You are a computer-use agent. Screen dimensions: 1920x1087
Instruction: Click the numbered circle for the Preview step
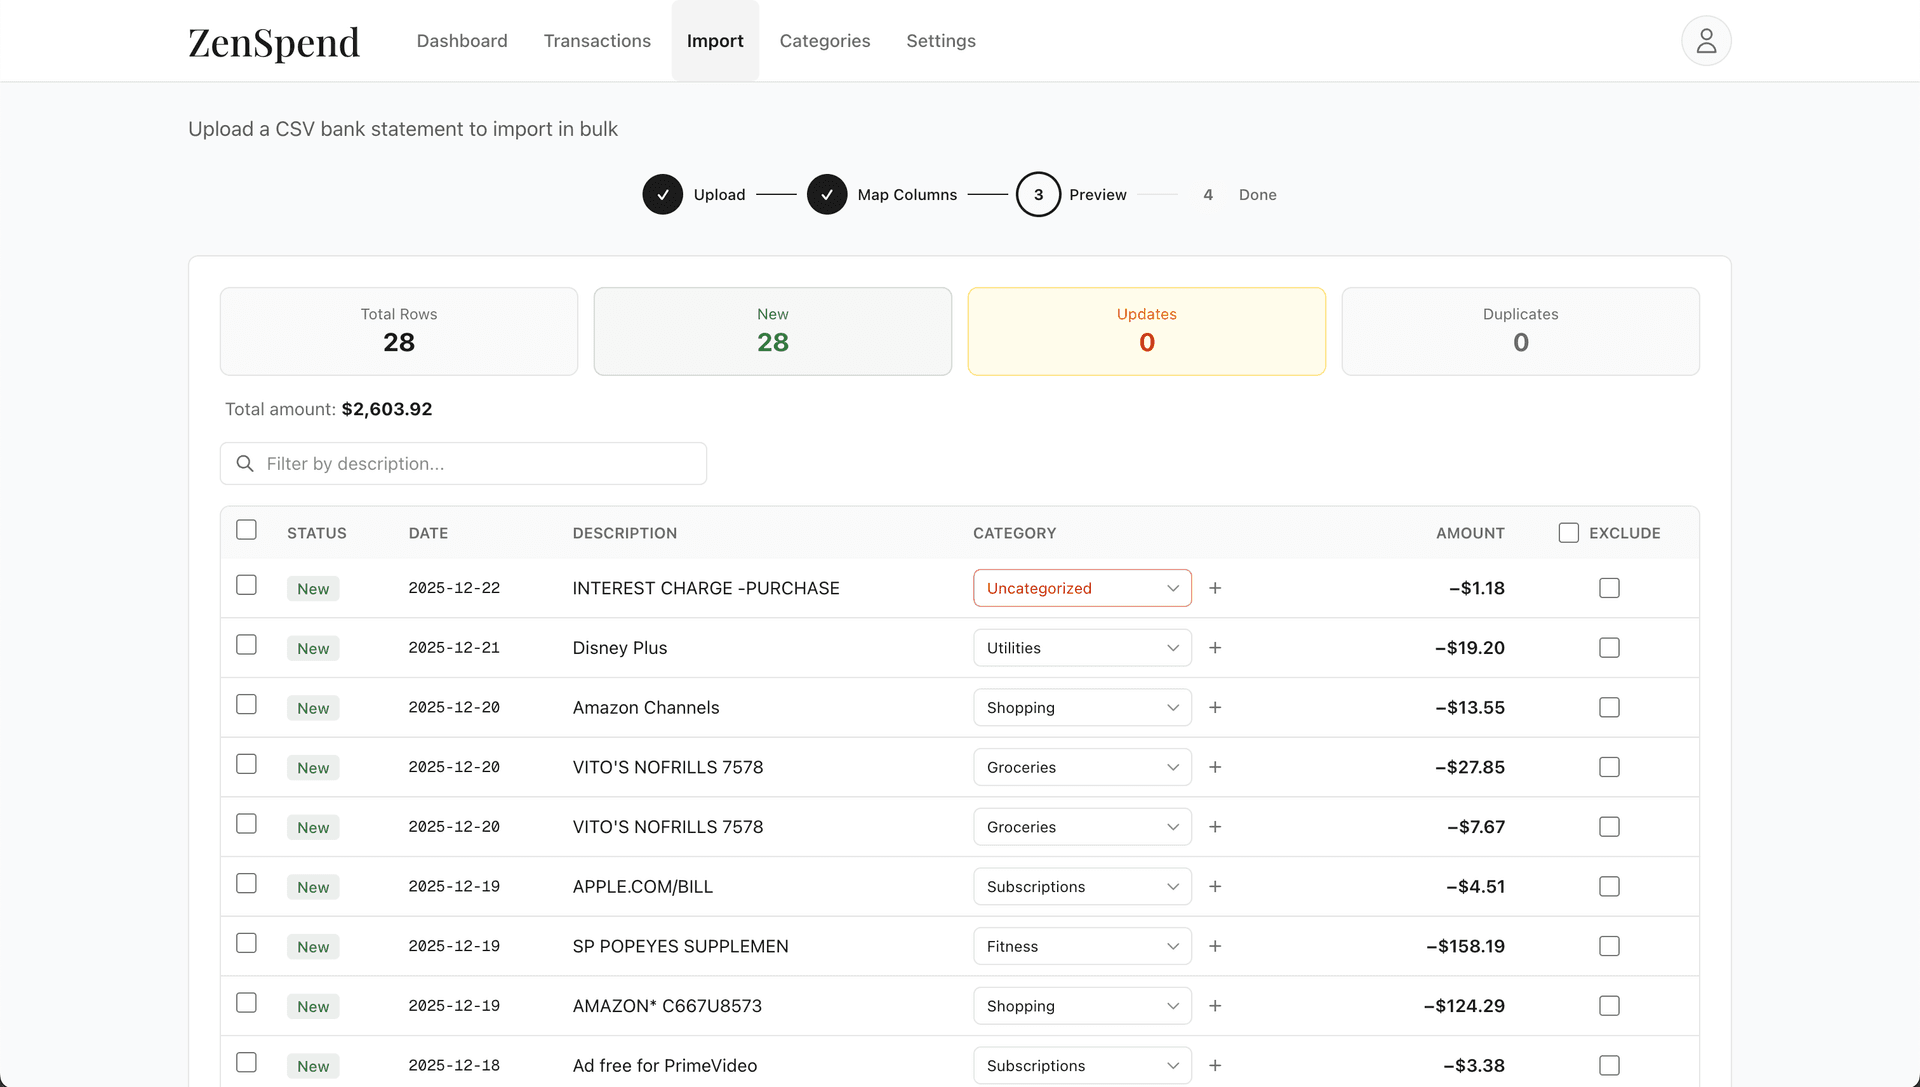[1038, 194]
